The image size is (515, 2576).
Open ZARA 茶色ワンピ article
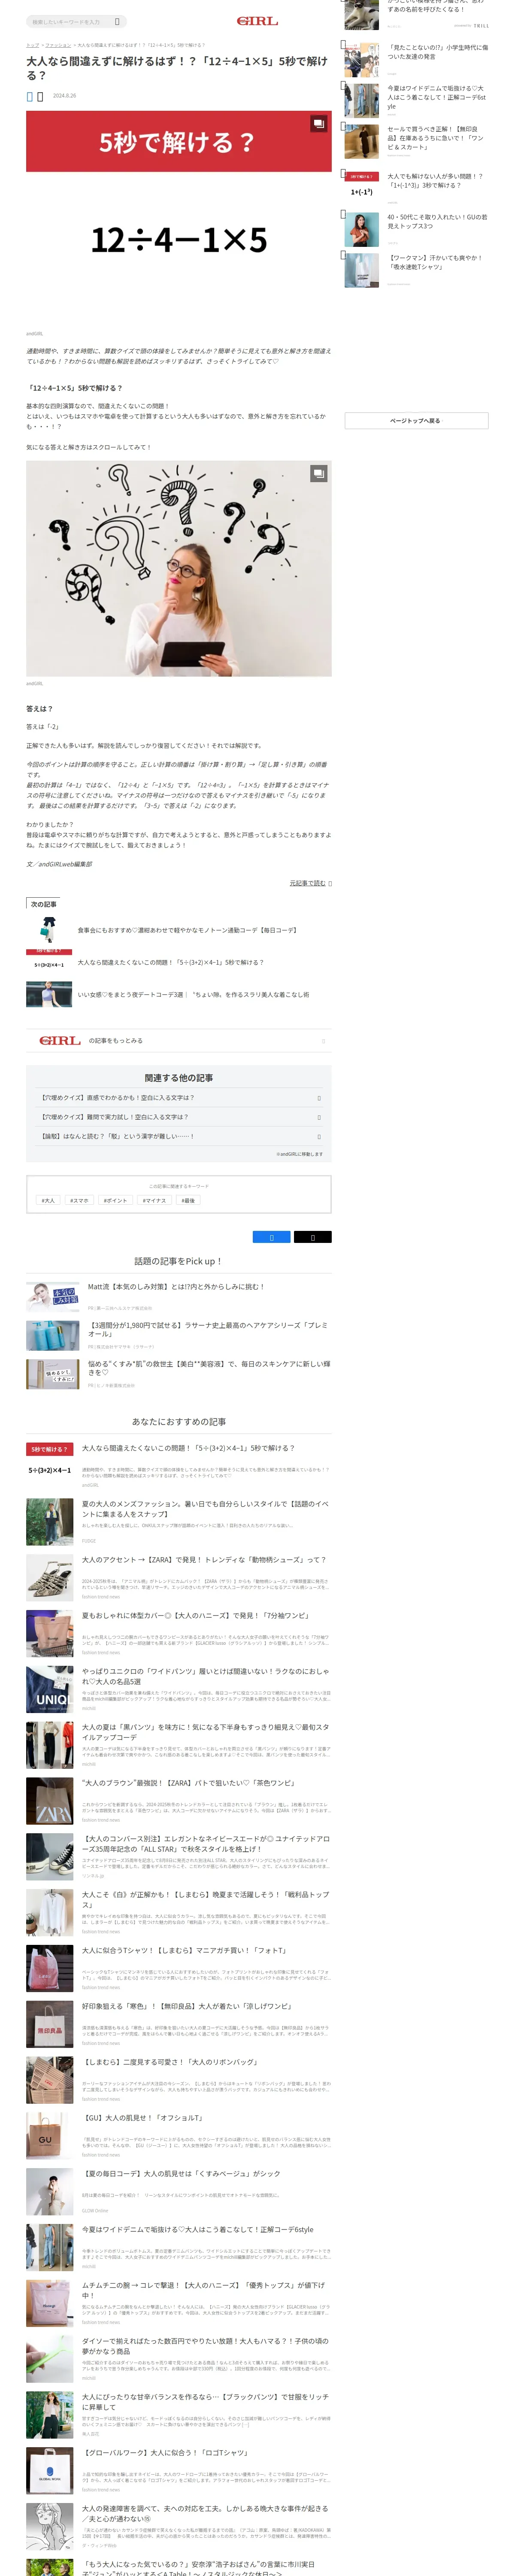188,1783
